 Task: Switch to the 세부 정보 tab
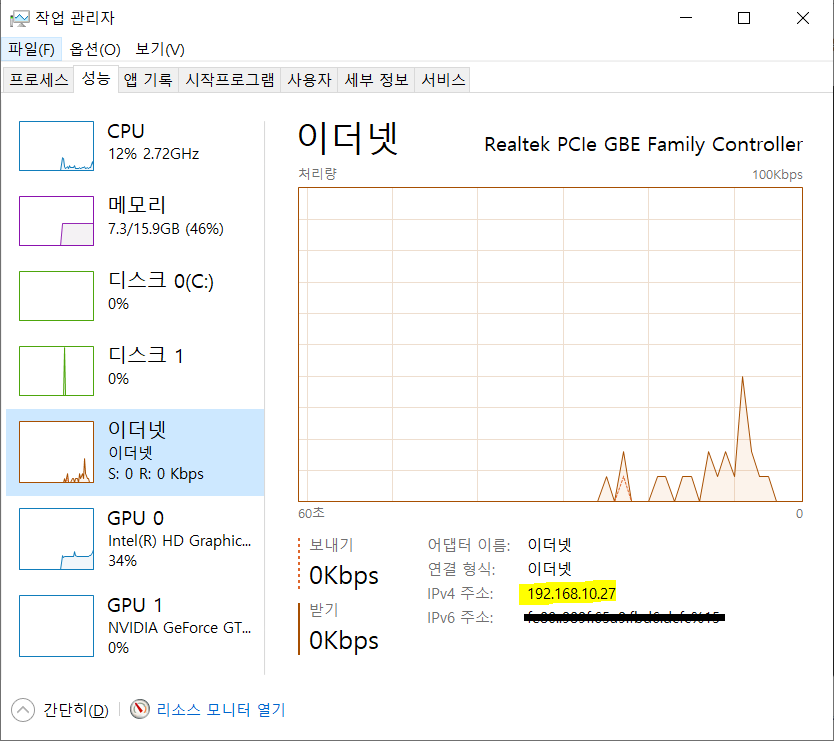pyautogui.click(x=376, y=80)
